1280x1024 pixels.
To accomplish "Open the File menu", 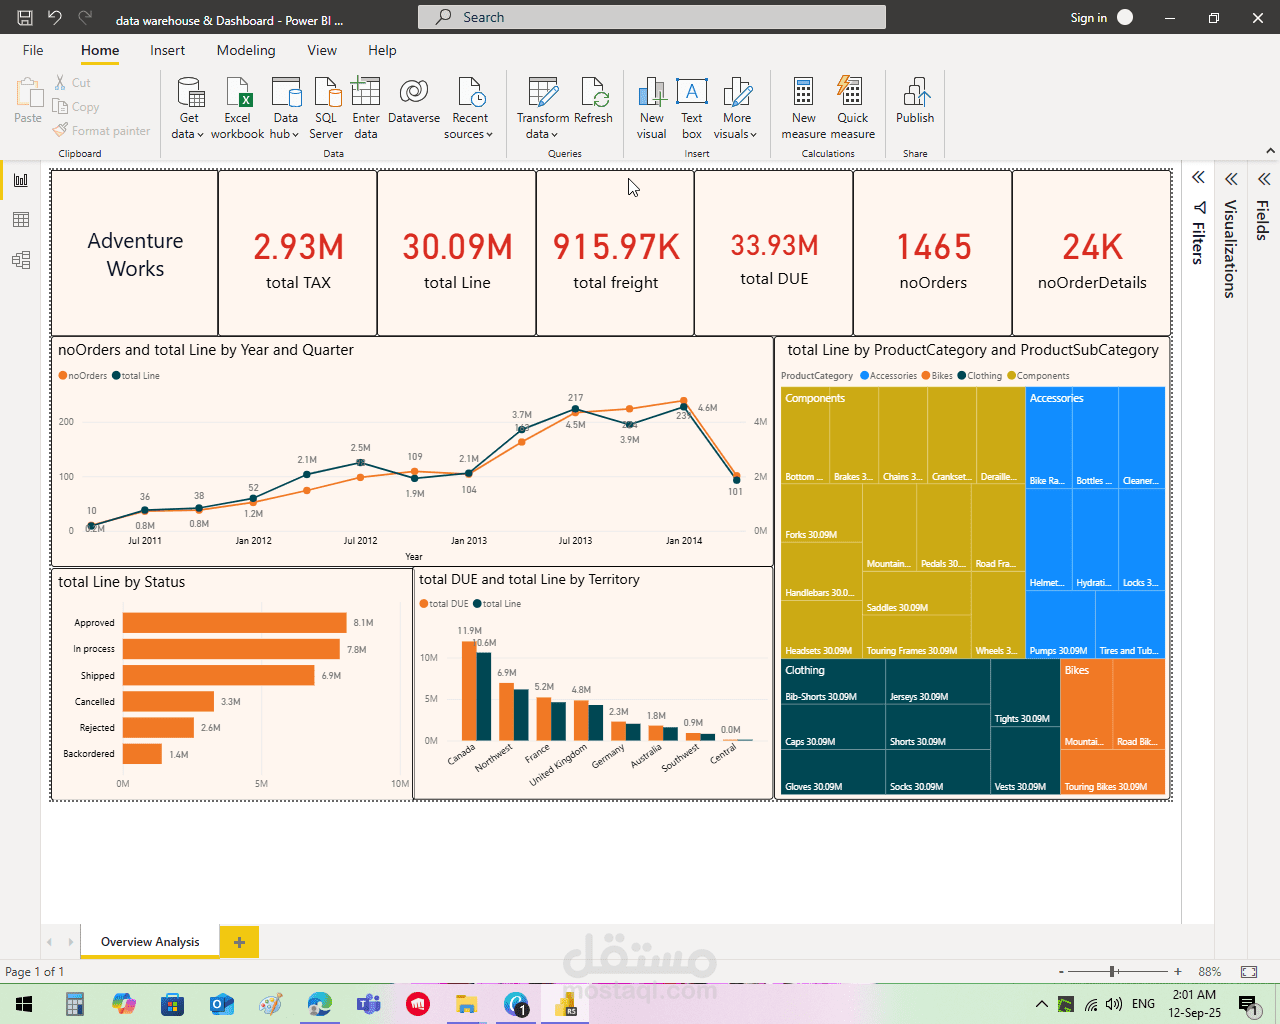I will click(33, 50).
